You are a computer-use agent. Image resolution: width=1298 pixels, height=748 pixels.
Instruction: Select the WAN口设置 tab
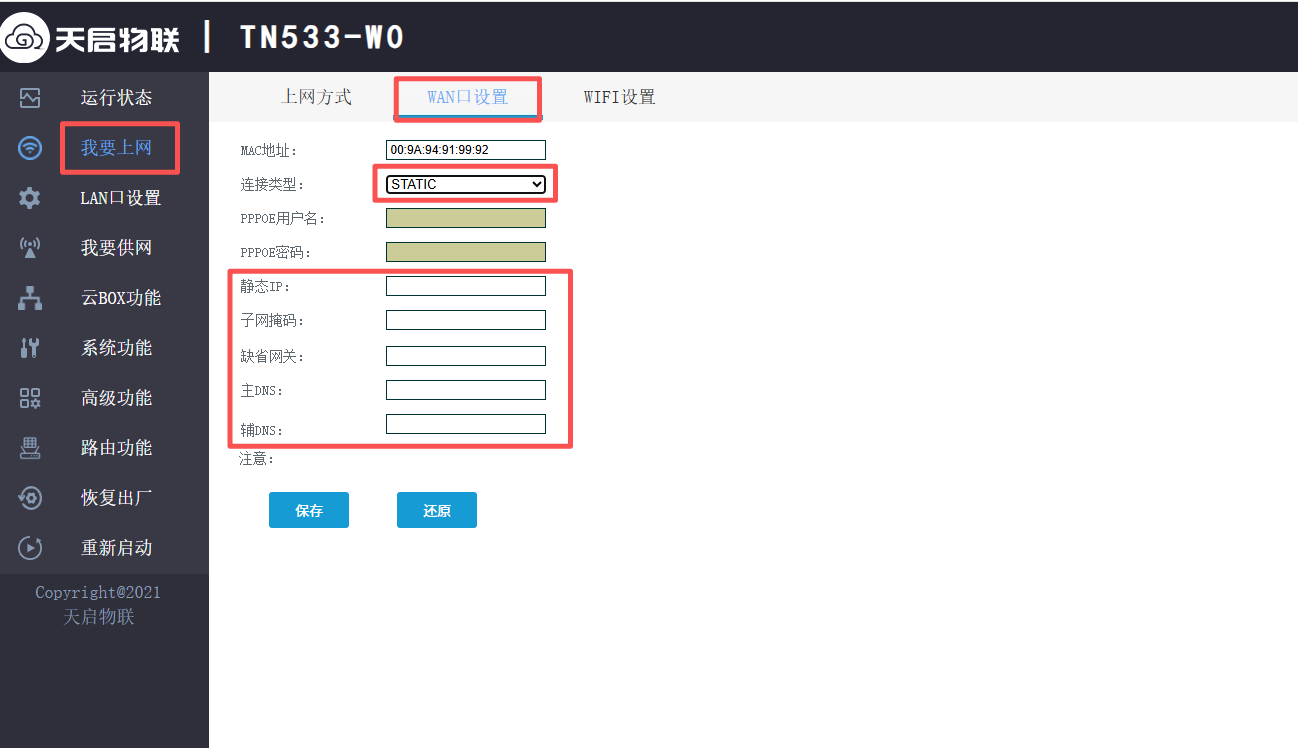point(467,97)
